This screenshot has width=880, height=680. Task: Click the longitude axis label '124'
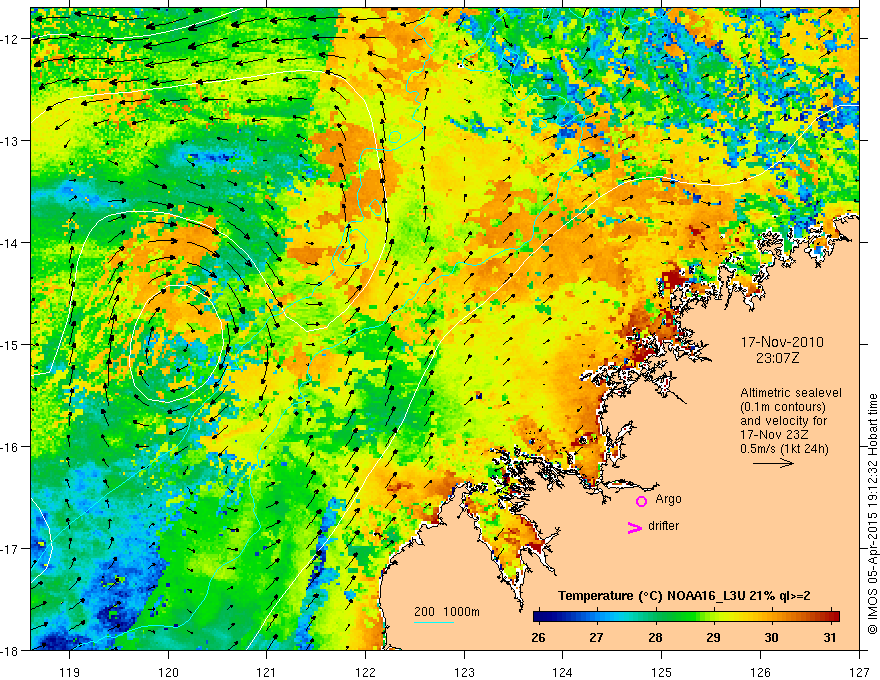[x=563, y=672]
